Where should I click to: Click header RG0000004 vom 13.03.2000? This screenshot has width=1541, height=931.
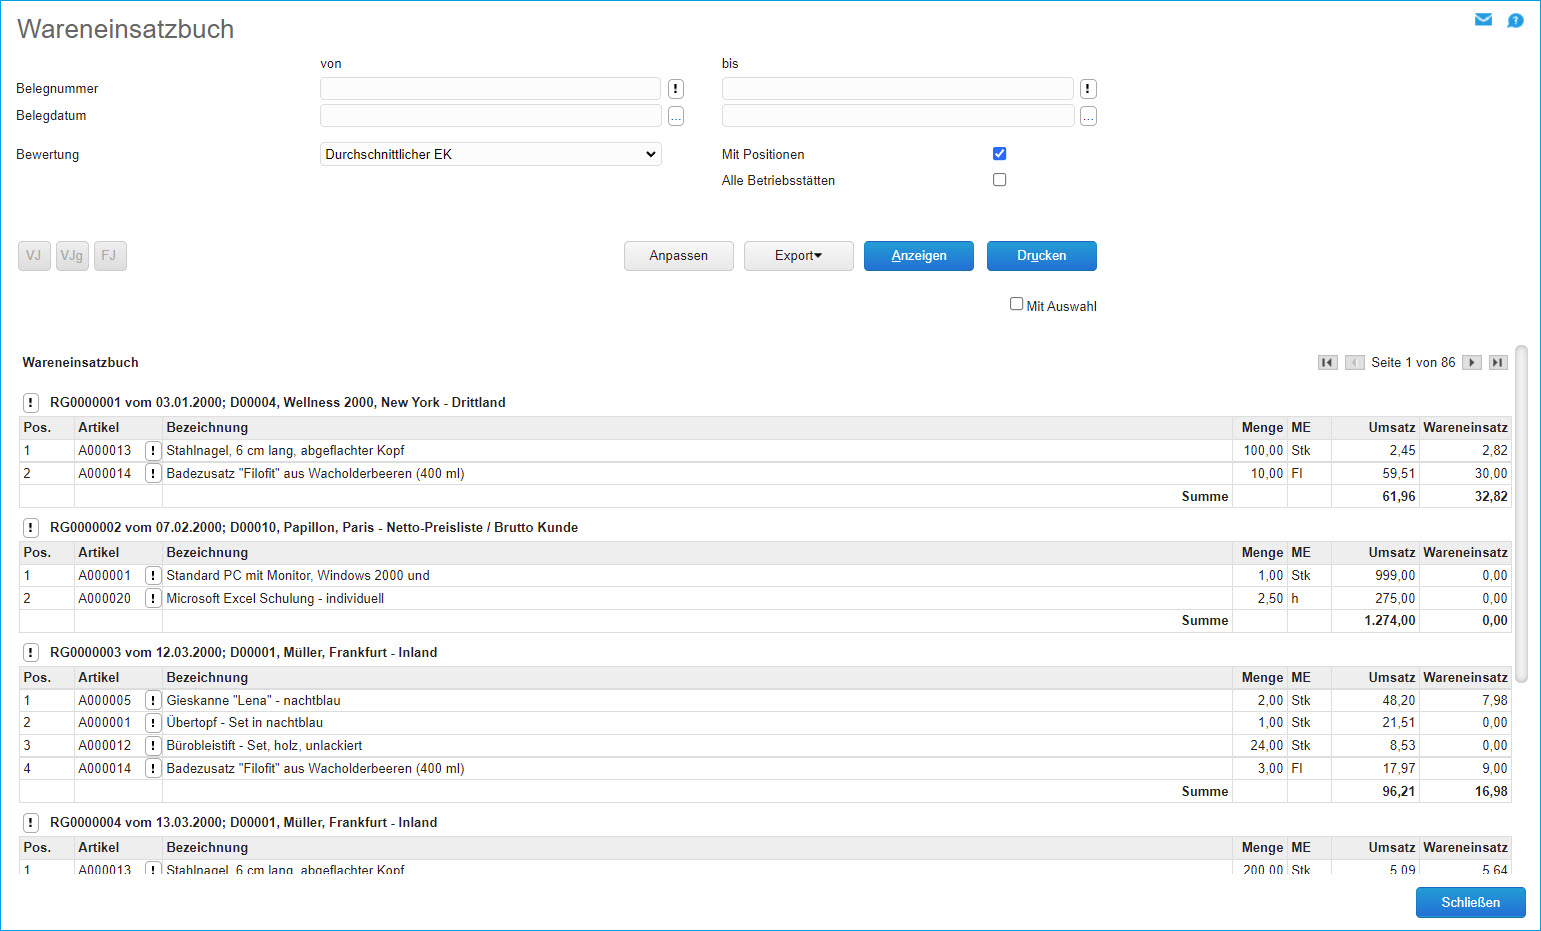click(244, 822)
